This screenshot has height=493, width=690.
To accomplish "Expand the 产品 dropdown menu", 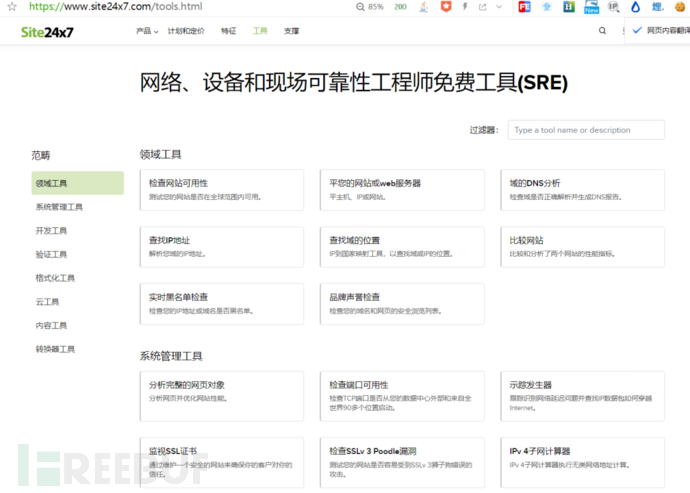I will point(147,31).
